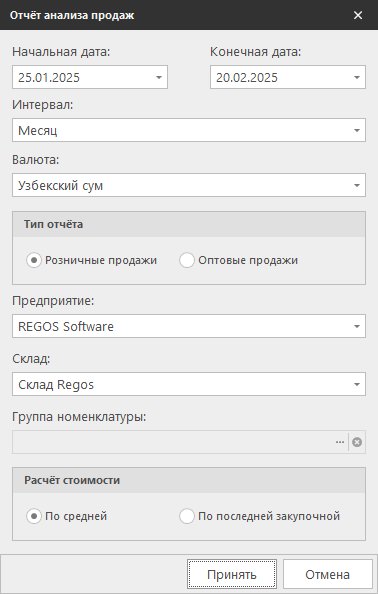Choose По последней закупочной cost calculation
Image resolution: width=378 pixels, height=594 pixels.
(x=187, y=516)
